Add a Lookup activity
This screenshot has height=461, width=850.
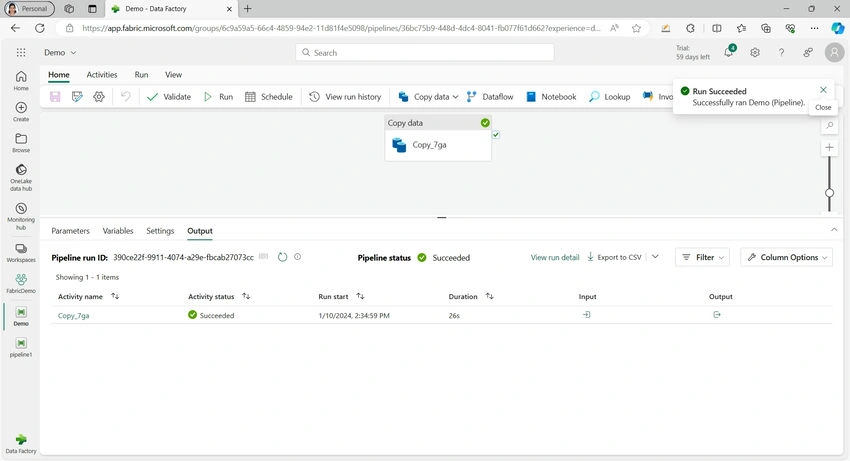pyautogui.click(x=610, y=97)
